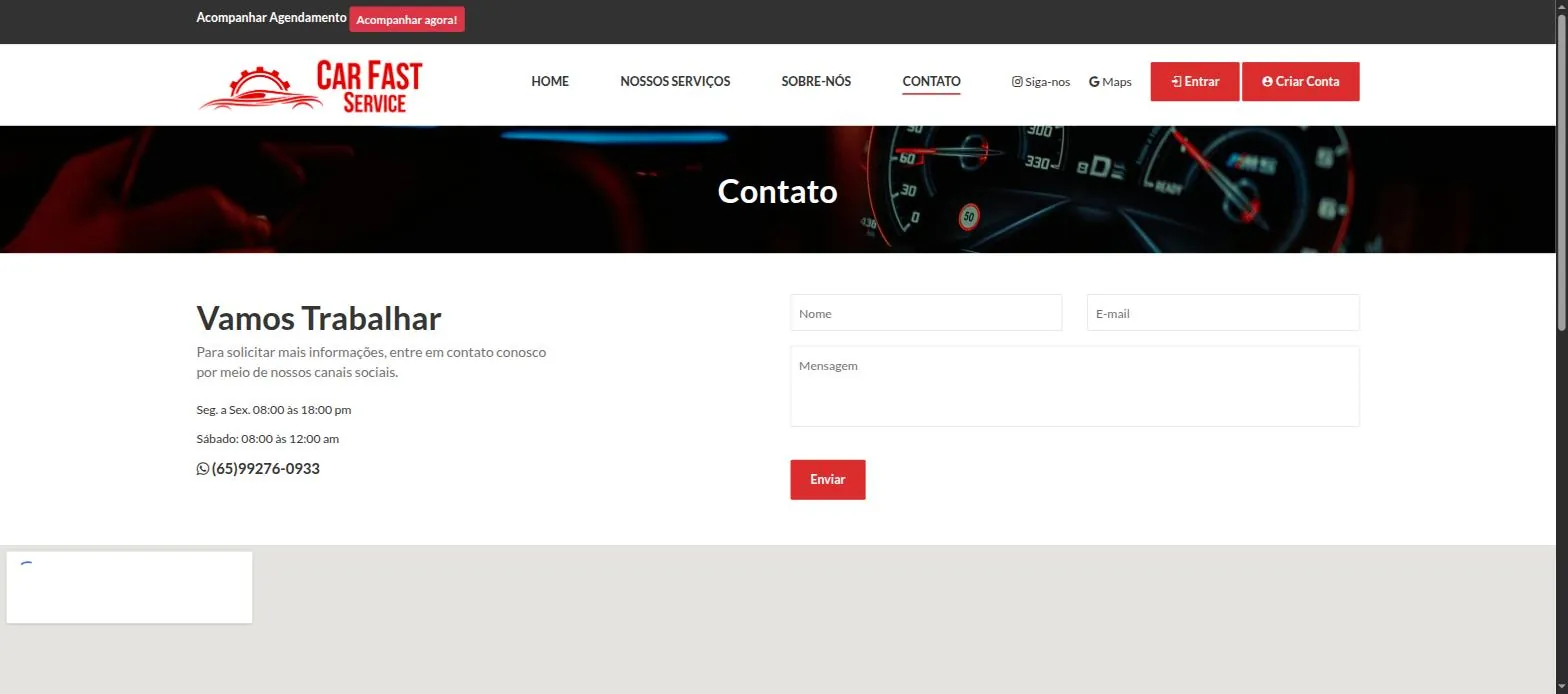Click the page vertical scrollbar thumb

pyautogui.click(x=1561, y=175)
